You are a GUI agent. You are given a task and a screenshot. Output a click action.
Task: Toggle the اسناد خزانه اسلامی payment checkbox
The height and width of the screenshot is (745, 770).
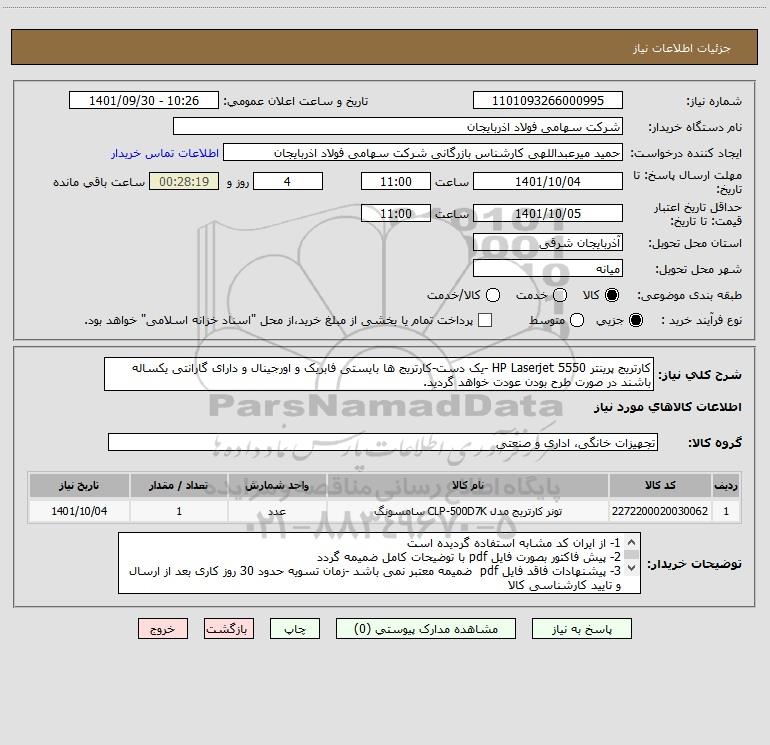pos(485,320)
